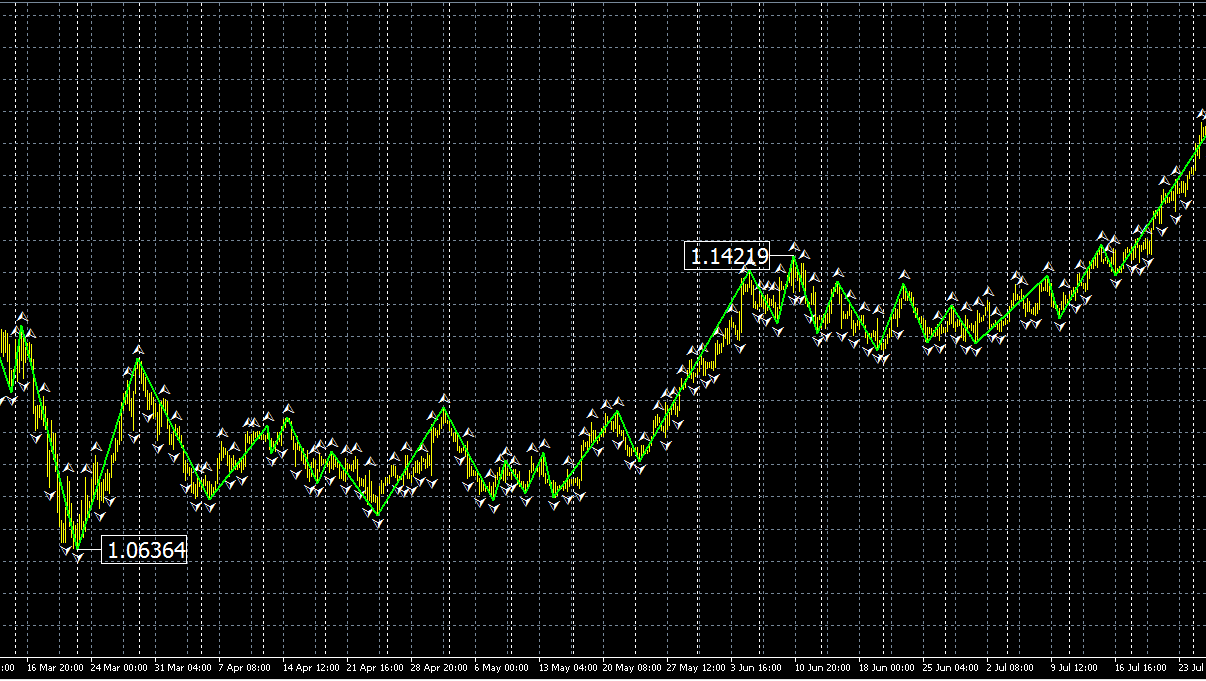Image resolution: width=1206 pixels, height=681 pixels.
Task: Click the 20 May 08:00 time label
Action: click(x=632, y=668)
